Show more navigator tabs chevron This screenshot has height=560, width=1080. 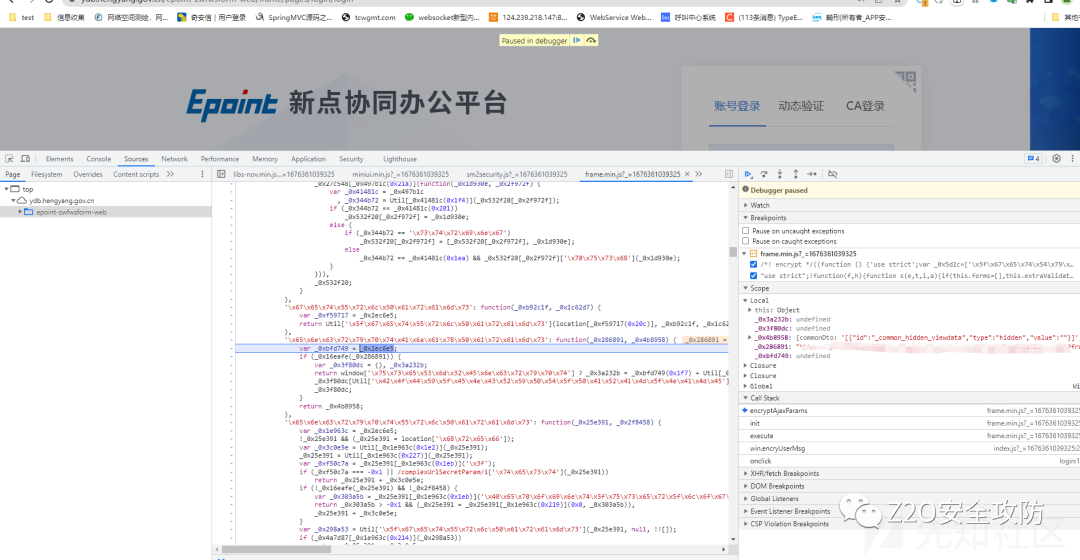(x=170, y=174)
